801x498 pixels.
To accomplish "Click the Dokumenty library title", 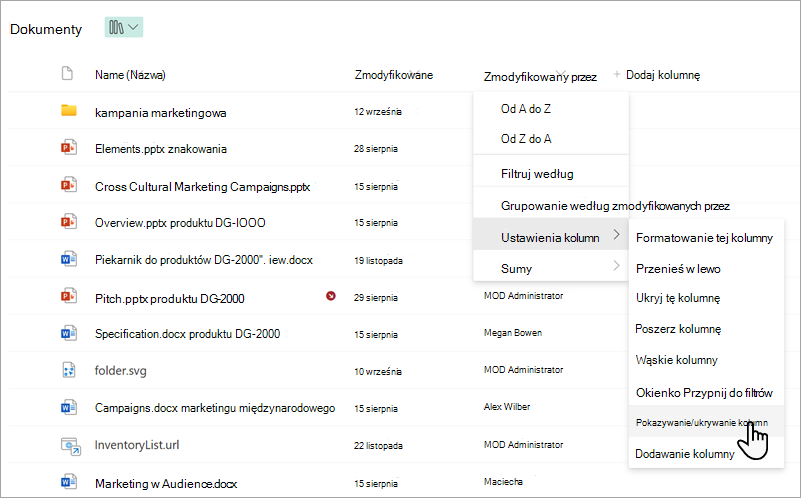I will pos(46,29).
